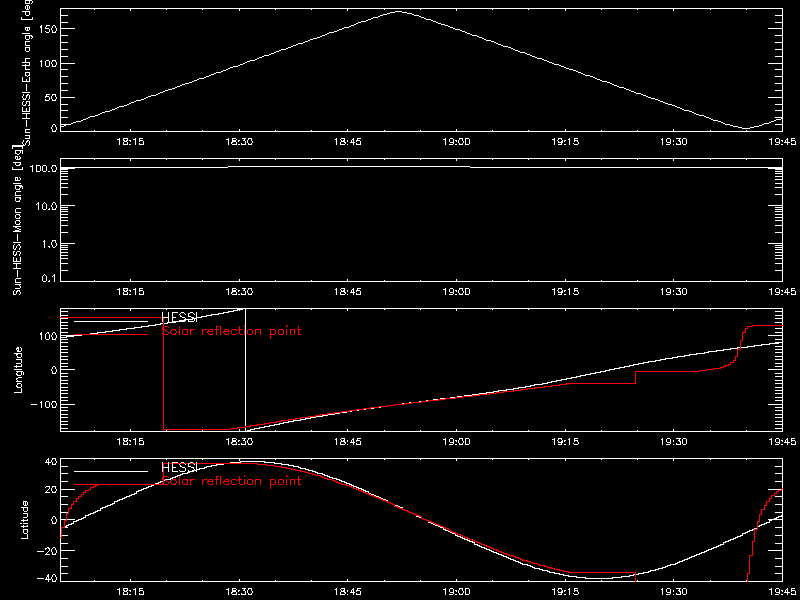
Task: Click 18:15 time label under Latitude plot
Action: click(131, 592)
